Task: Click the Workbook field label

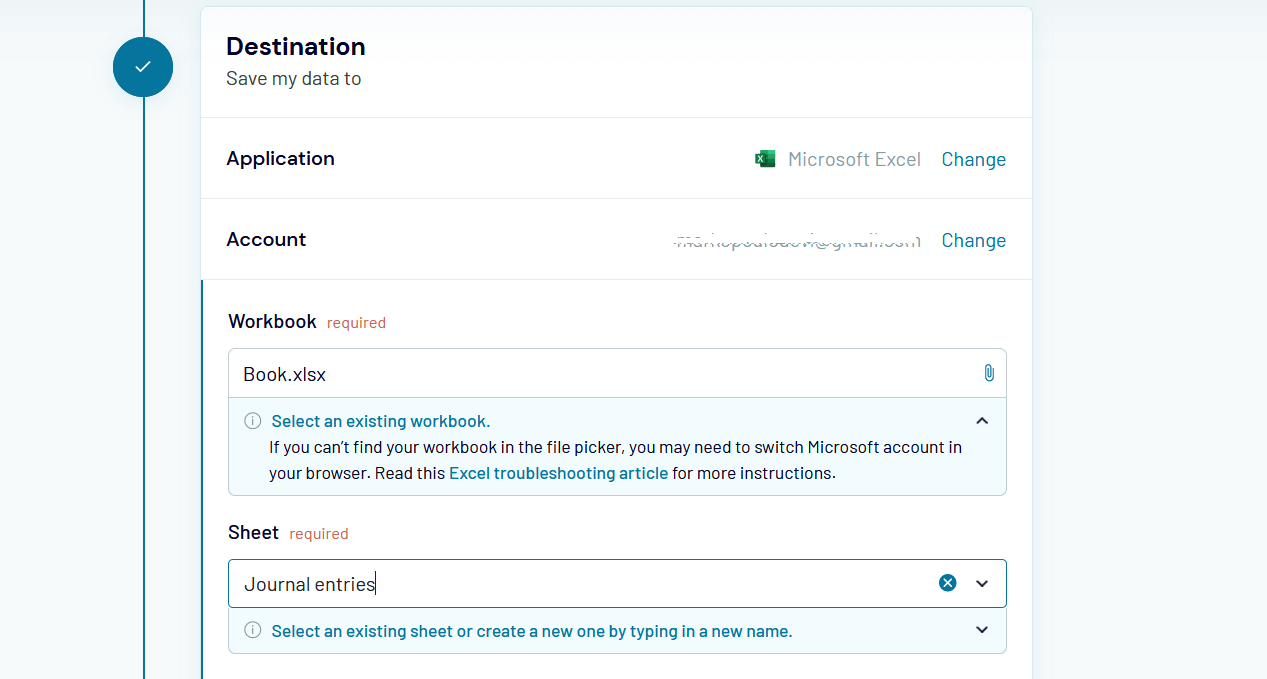Action: [x=272, y=321]
